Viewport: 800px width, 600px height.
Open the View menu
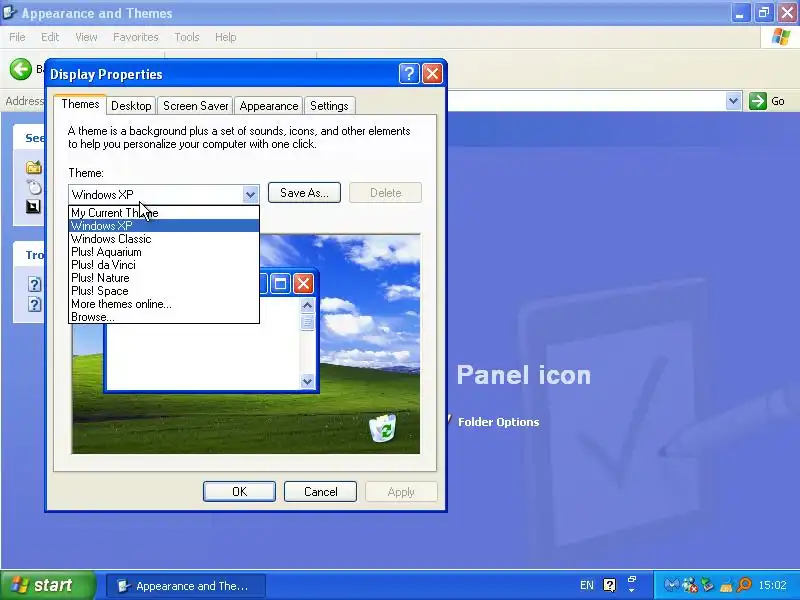click(x=86, y=37)
